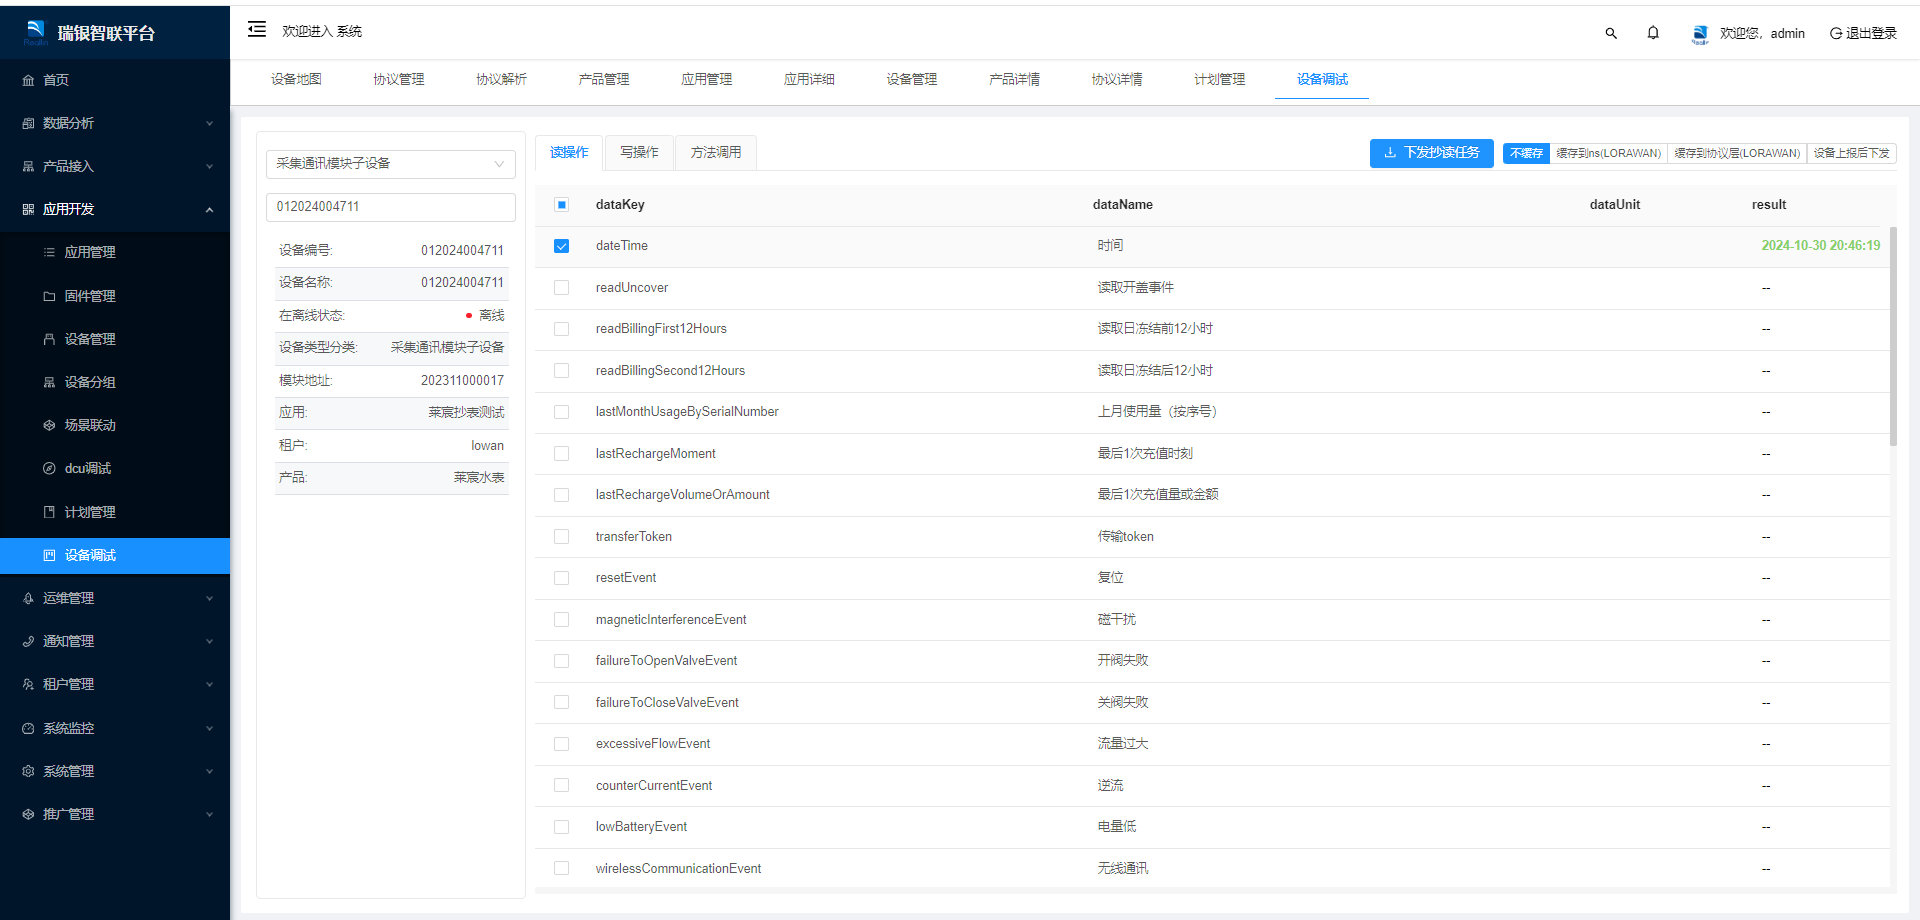Check the resetEvent row checkbox

point(561,578)
